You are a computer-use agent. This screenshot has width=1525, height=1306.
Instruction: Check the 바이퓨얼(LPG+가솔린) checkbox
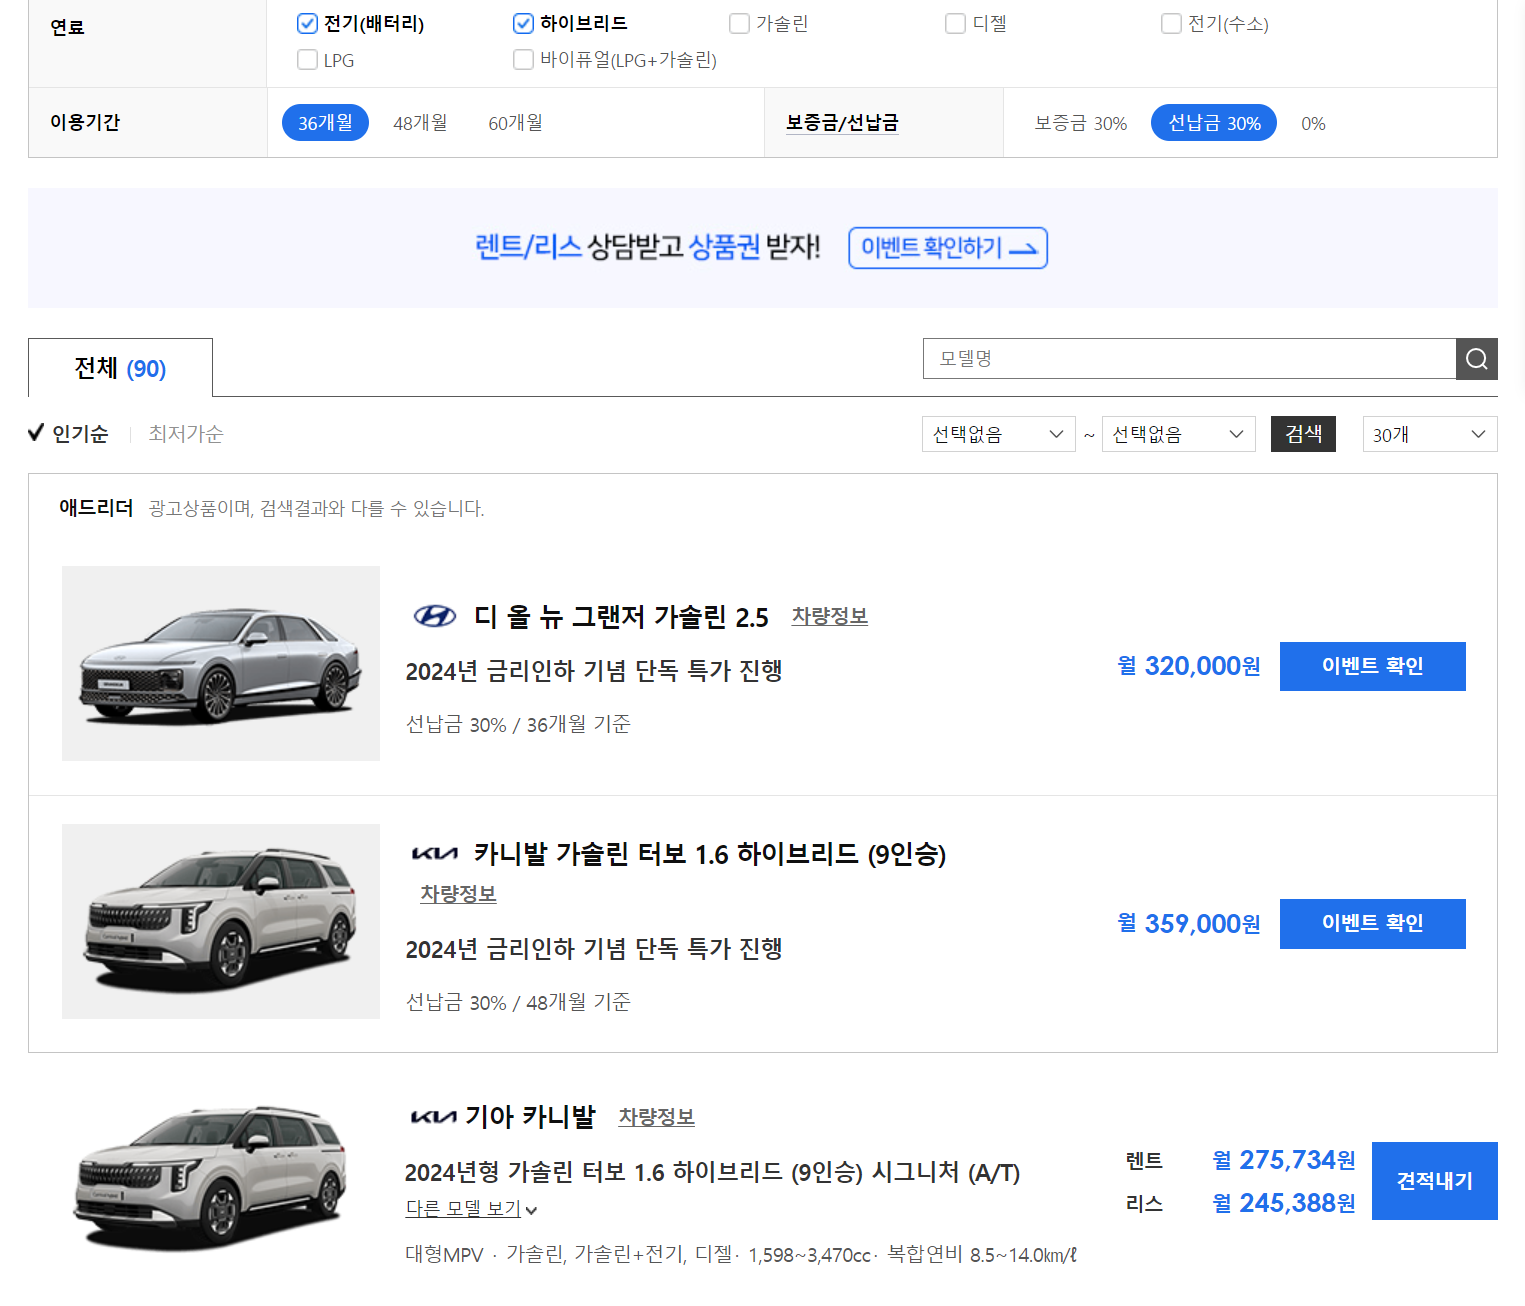(523, 60)
